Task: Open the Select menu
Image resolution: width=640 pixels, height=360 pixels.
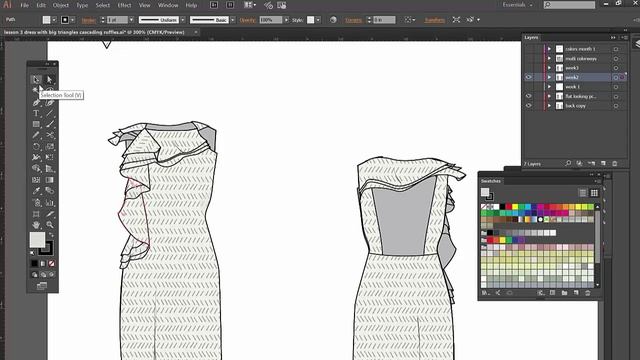Action: tap(102, 5)
